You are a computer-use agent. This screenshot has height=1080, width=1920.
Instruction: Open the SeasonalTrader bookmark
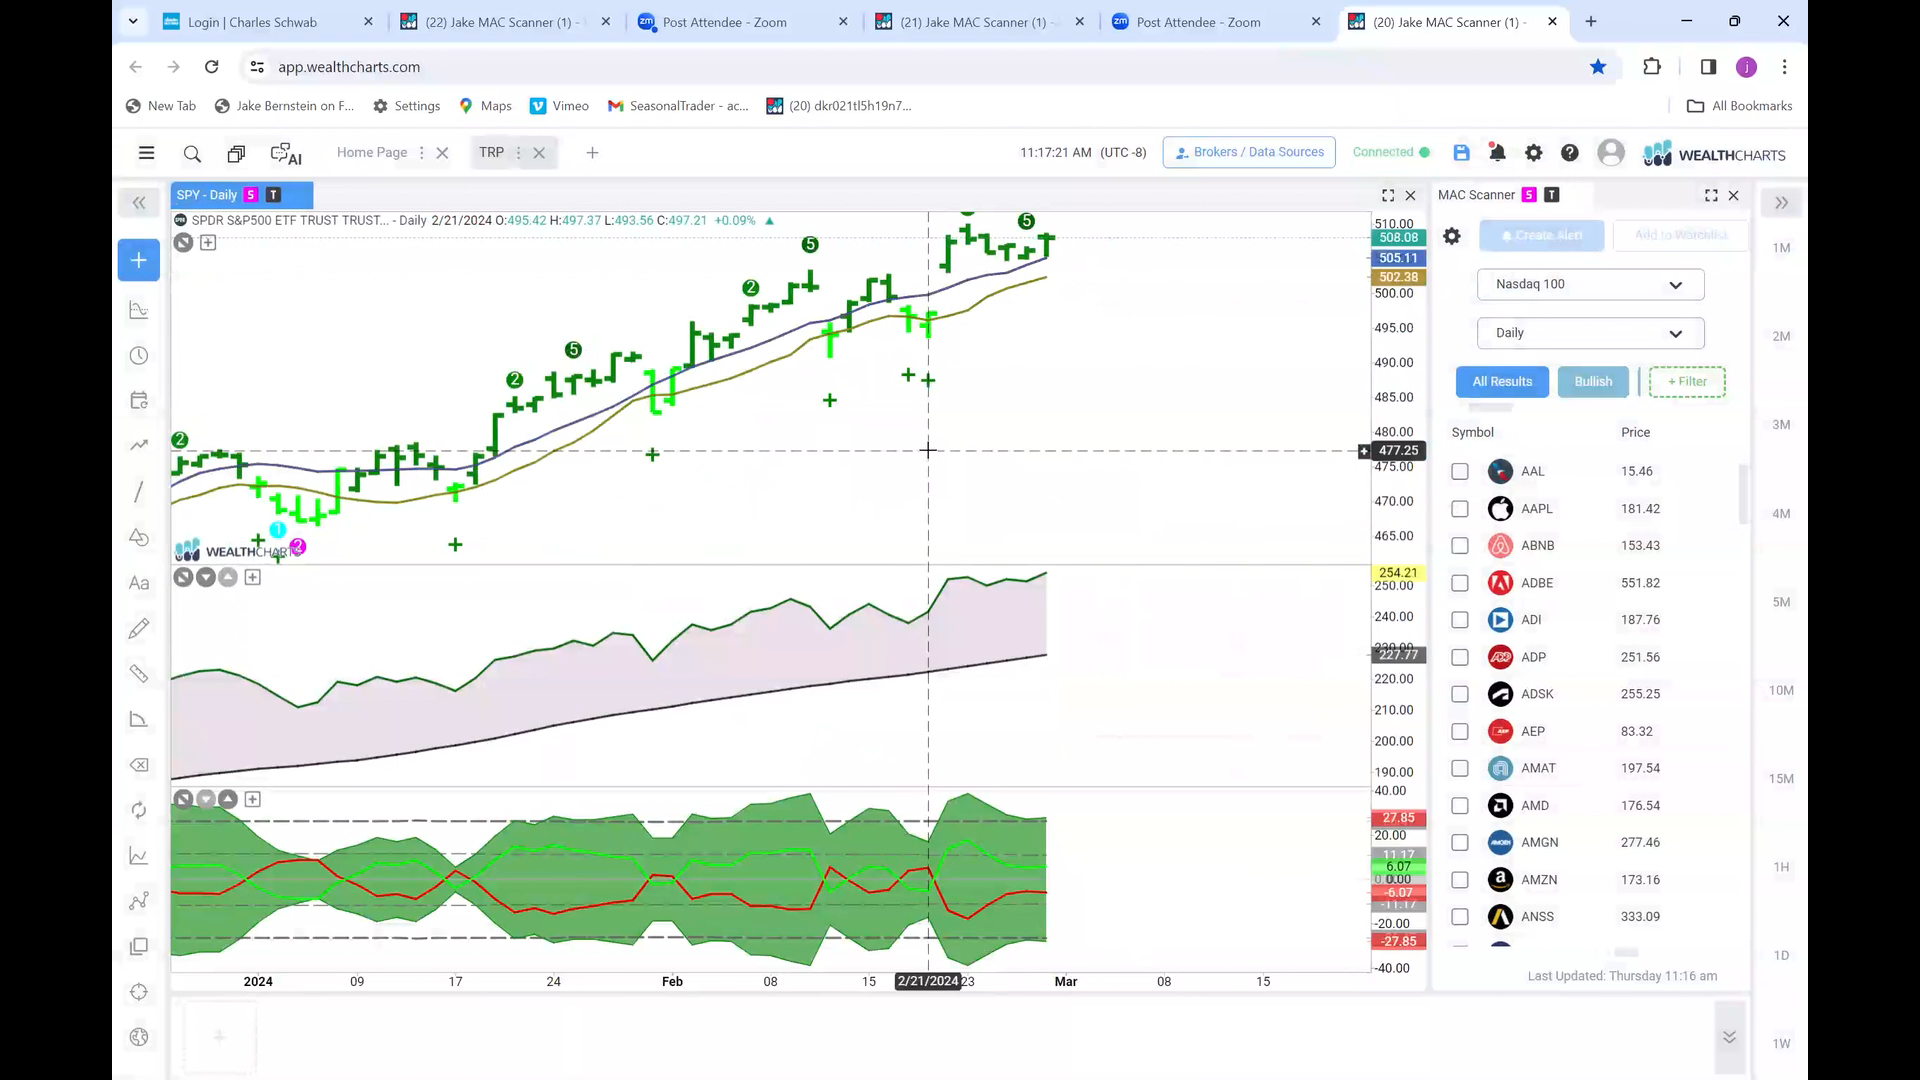[x=678, y=106]
